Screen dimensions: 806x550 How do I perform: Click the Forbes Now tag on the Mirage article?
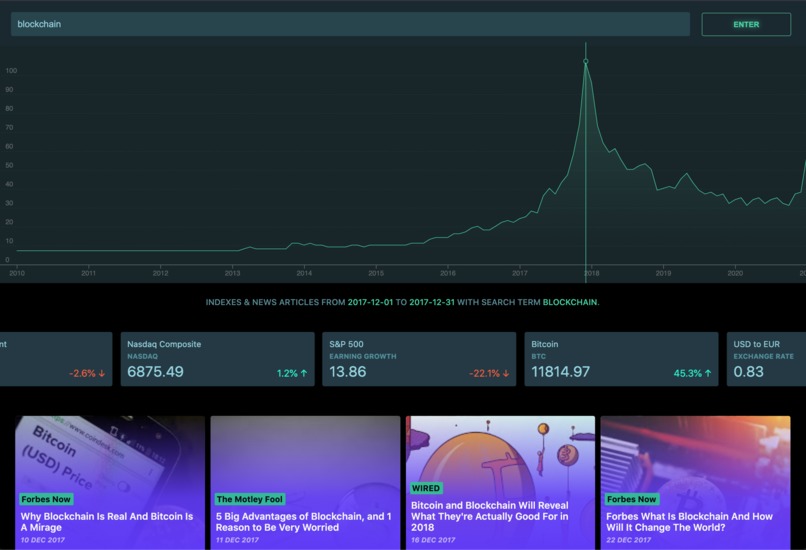pyautogui.click(x=46, y=499)
